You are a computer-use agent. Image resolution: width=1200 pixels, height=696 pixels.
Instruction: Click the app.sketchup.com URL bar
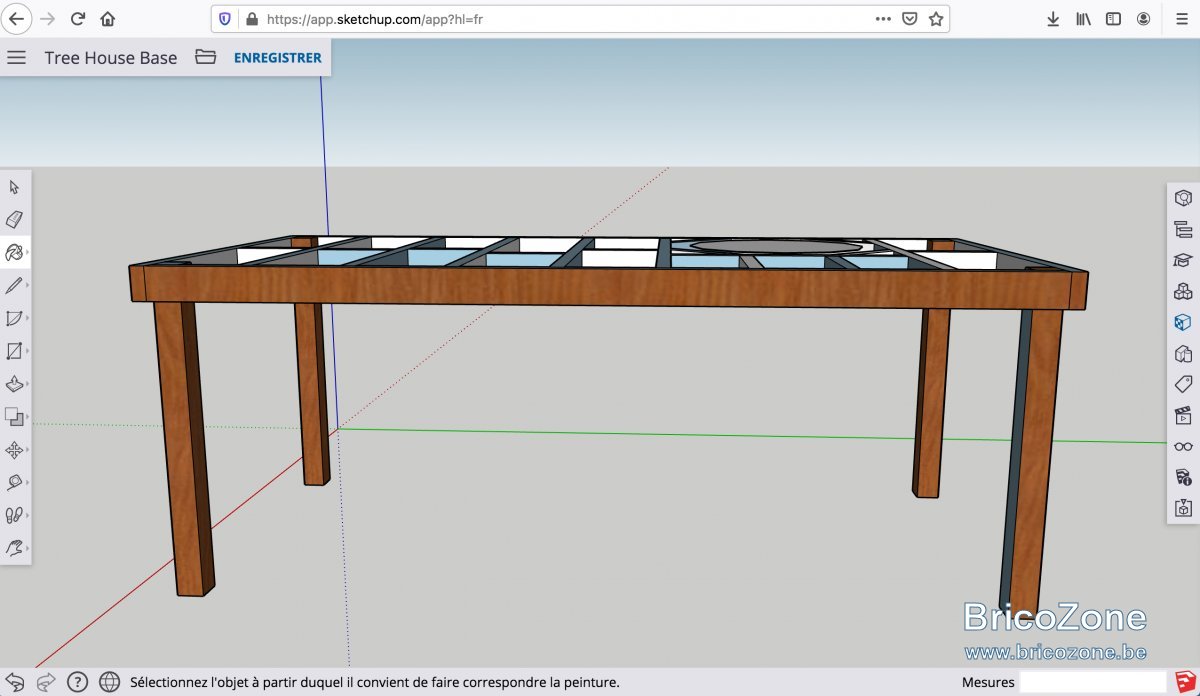[x=580, y=19]
